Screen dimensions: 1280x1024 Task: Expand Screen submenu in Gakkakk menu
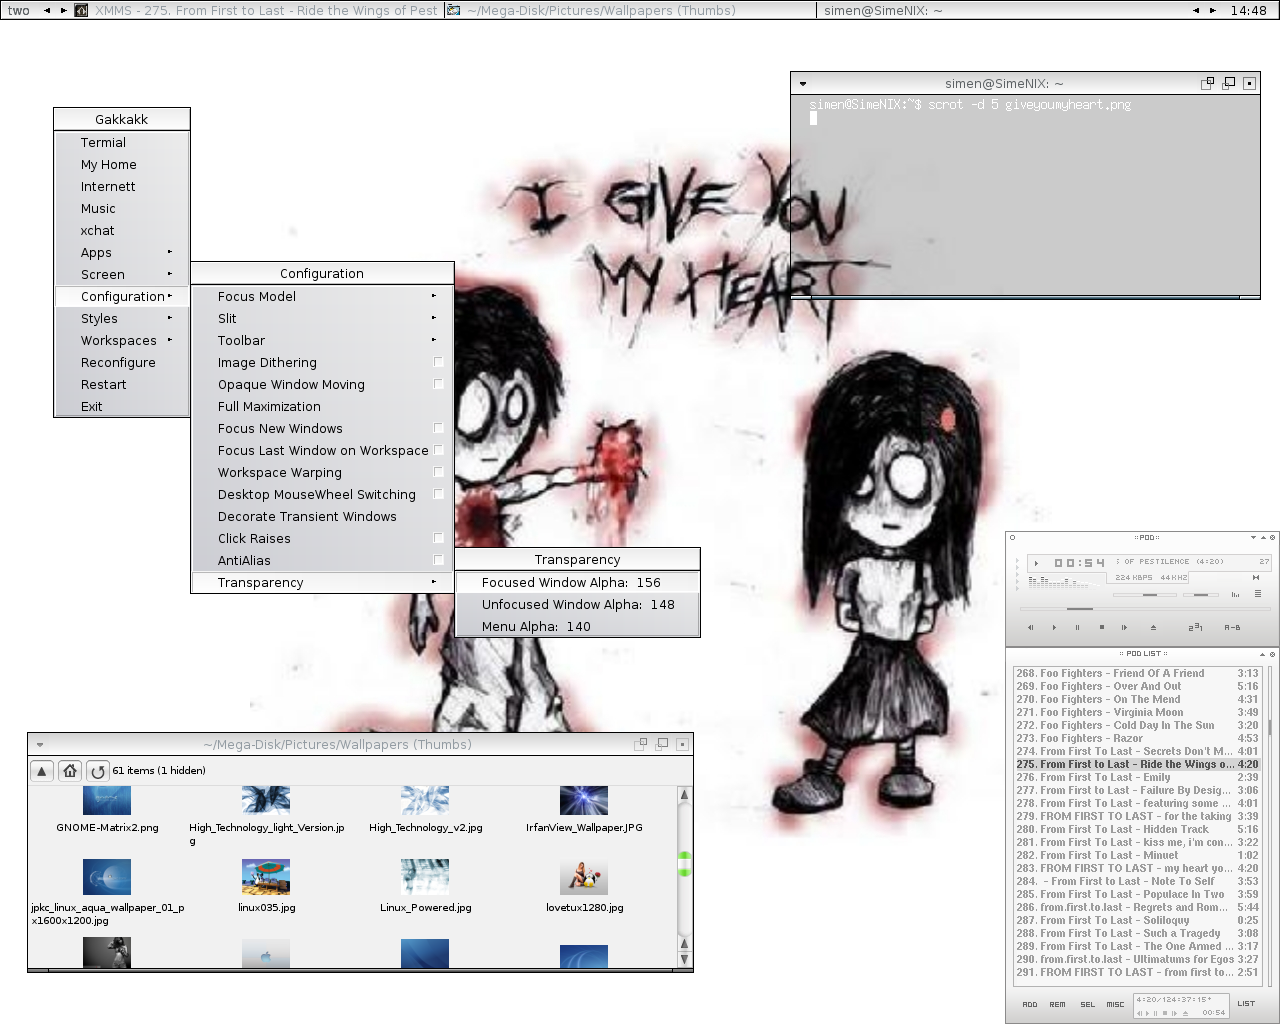[122, 274]
